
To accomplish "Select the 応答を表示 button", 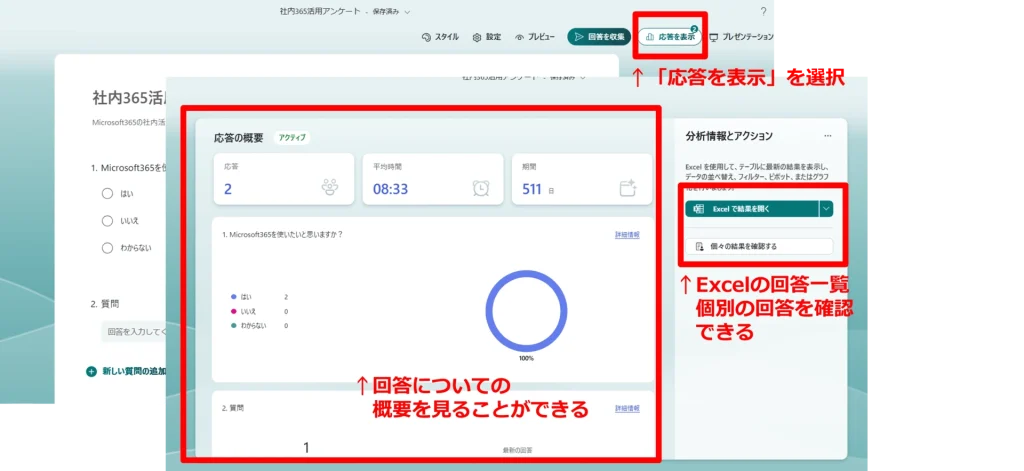I will [x=669, y=37].
